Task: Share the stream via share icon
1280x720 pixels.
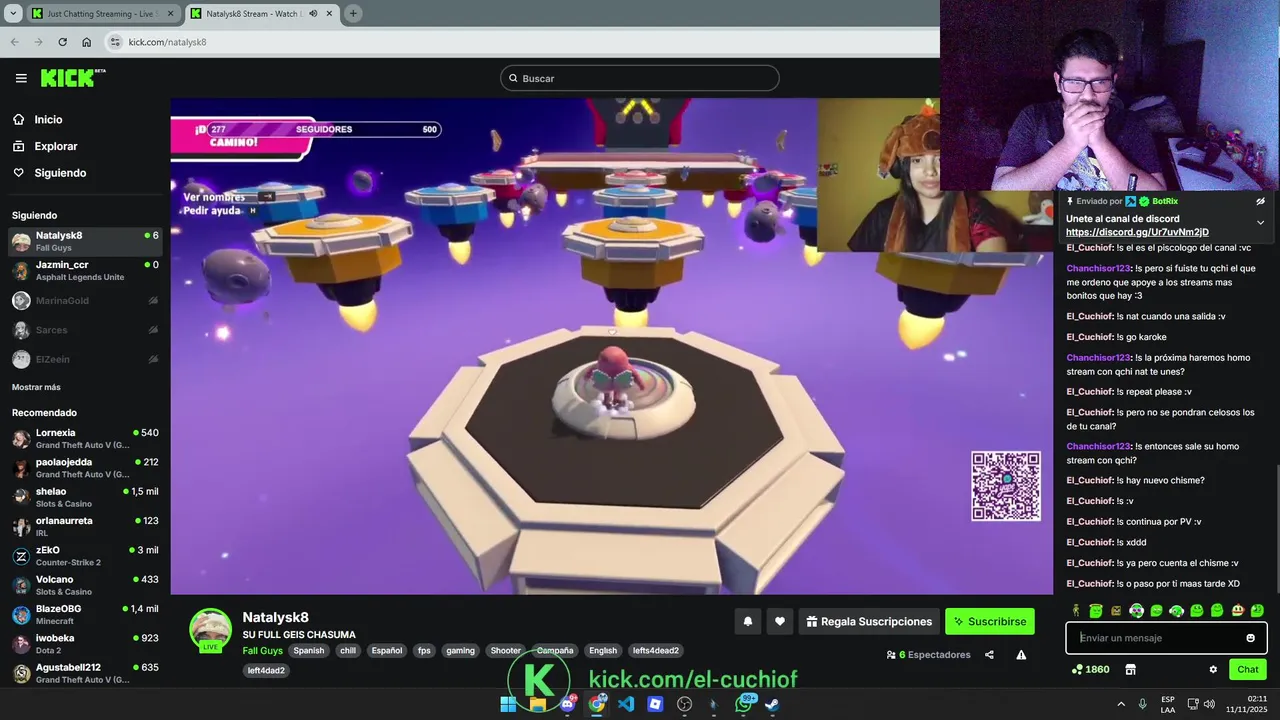Action: 989,655
